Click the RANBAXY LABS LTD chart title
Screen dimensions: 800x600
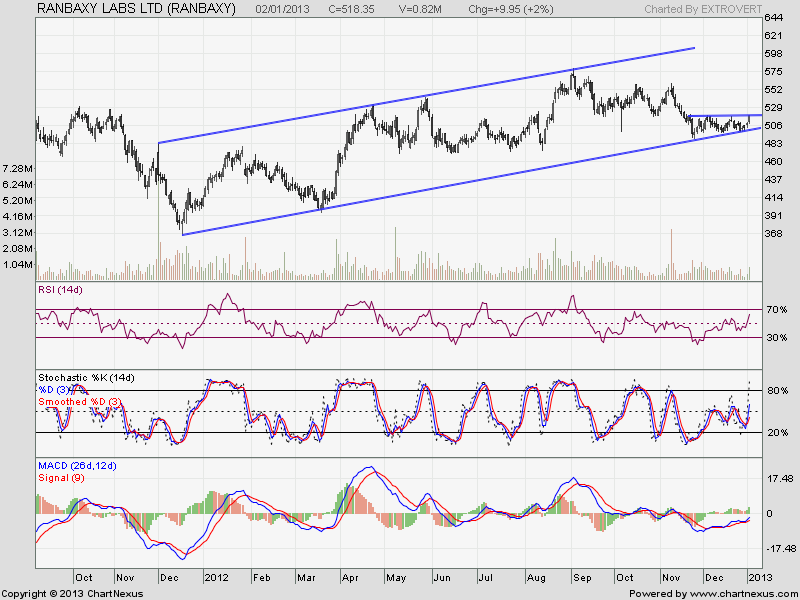136,9
